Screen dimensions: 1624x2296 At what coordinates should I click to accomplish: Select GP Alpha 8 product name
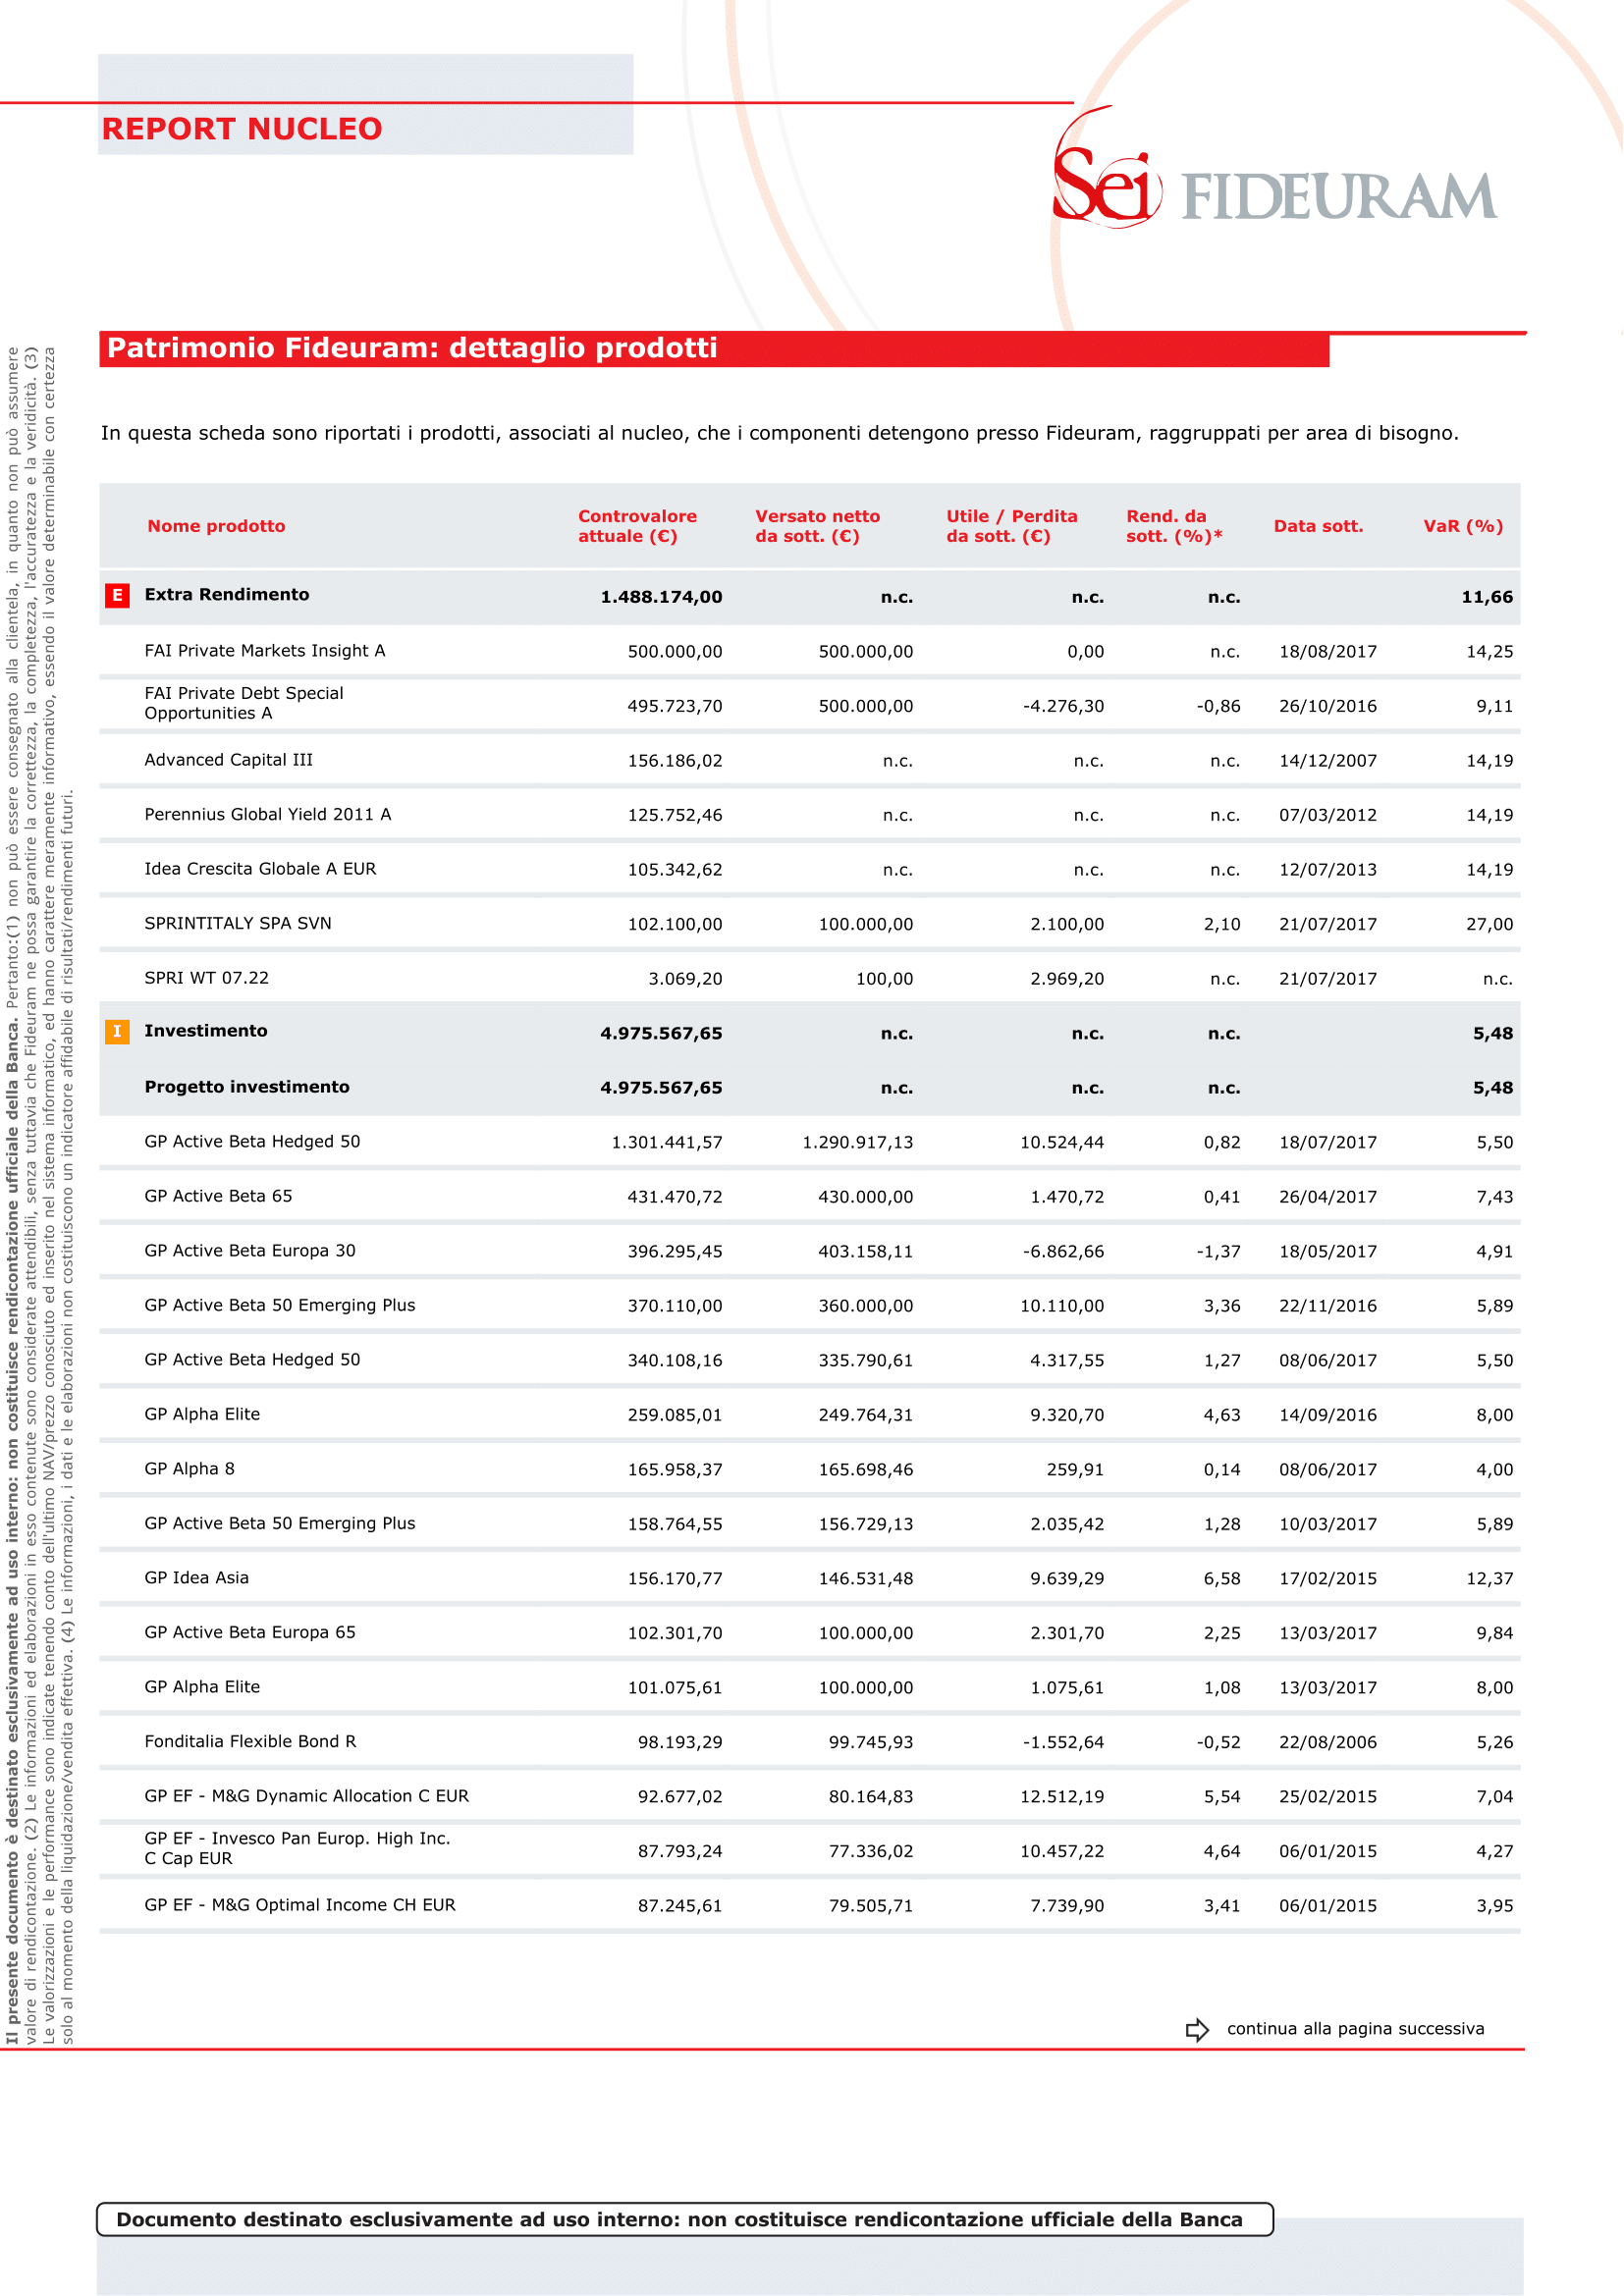click(189, 1469)
